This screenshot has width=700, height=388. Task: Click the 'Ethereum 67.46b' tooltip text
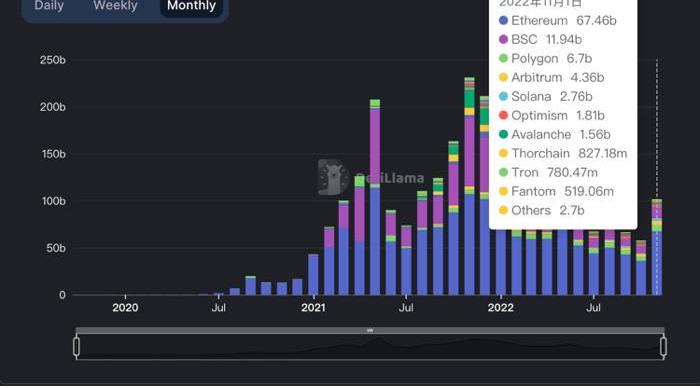click(564, 21)
